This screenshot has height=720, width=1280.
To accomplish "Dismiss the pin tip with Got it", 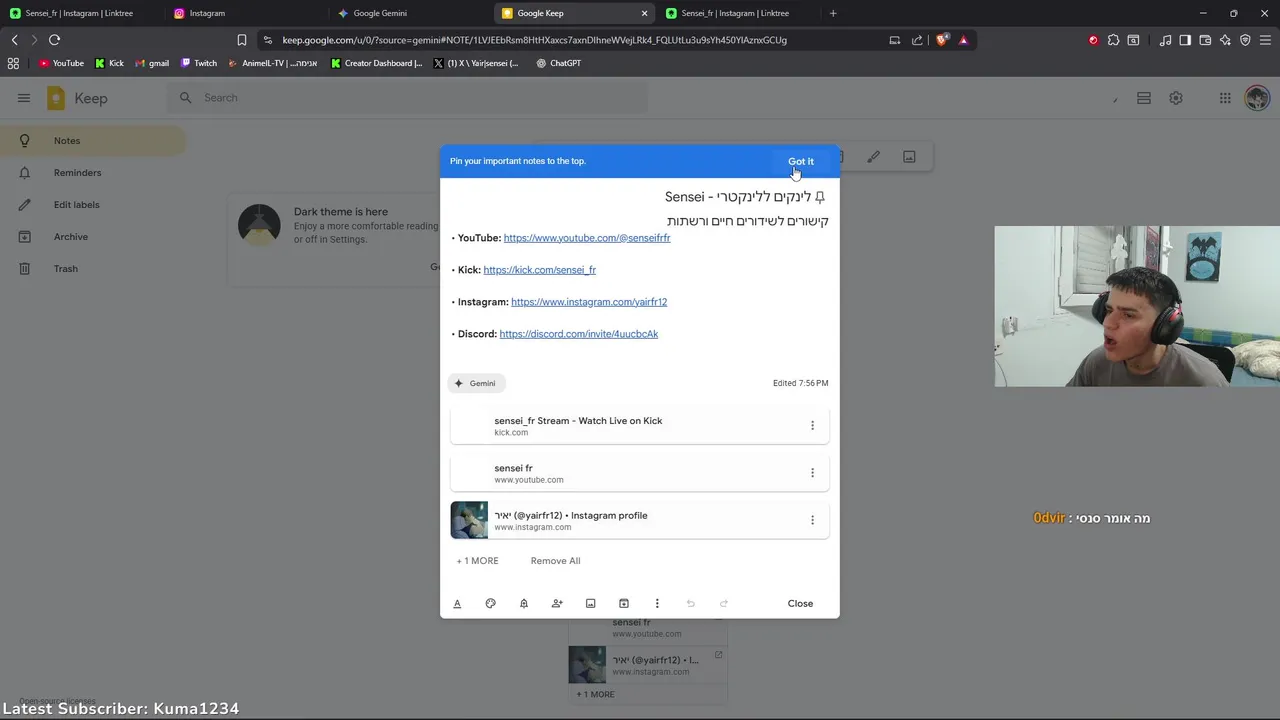I will click(801, 161).
